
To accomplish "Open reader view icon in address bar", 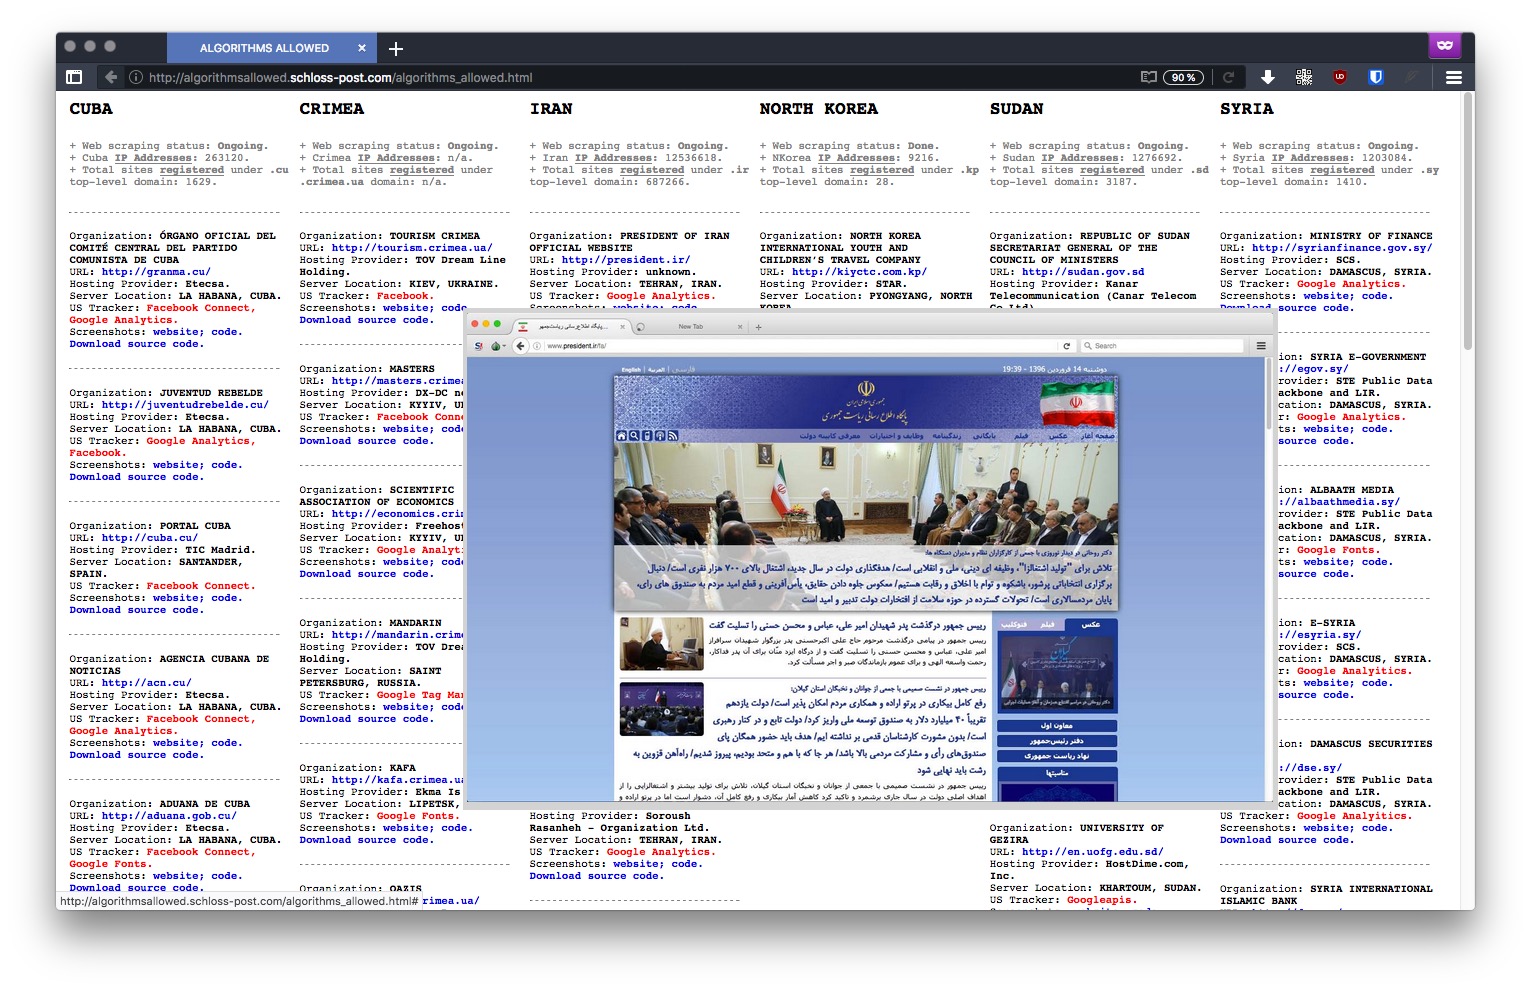I will click(1149, 77).
